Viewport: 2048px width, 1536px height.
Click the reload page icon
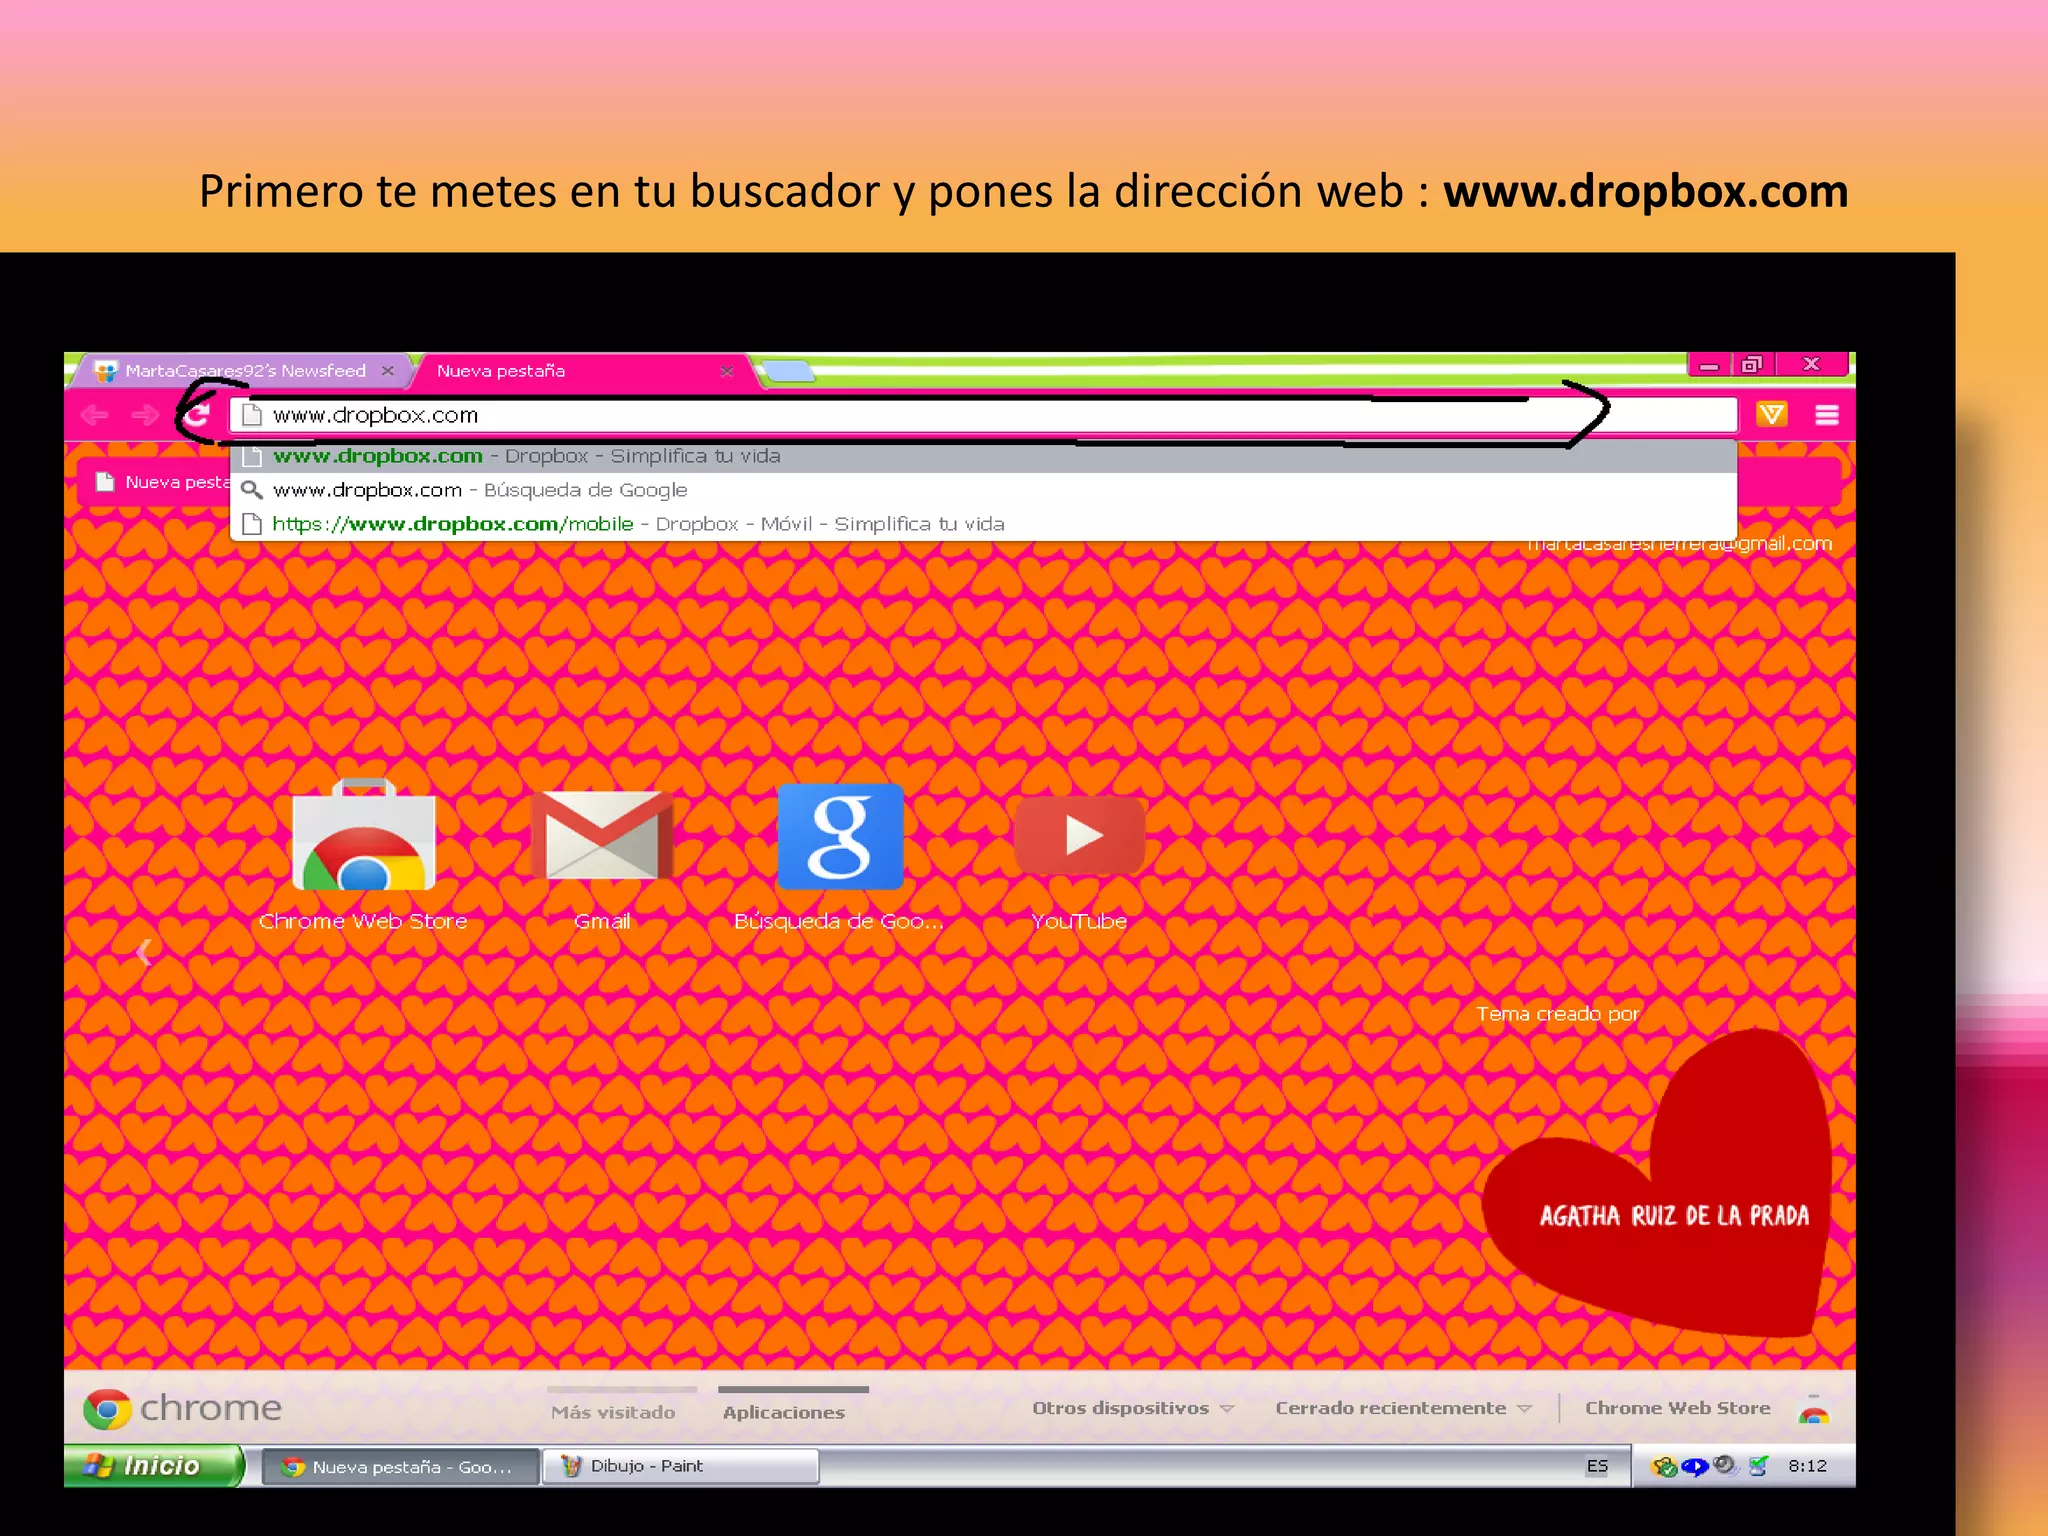198,415
